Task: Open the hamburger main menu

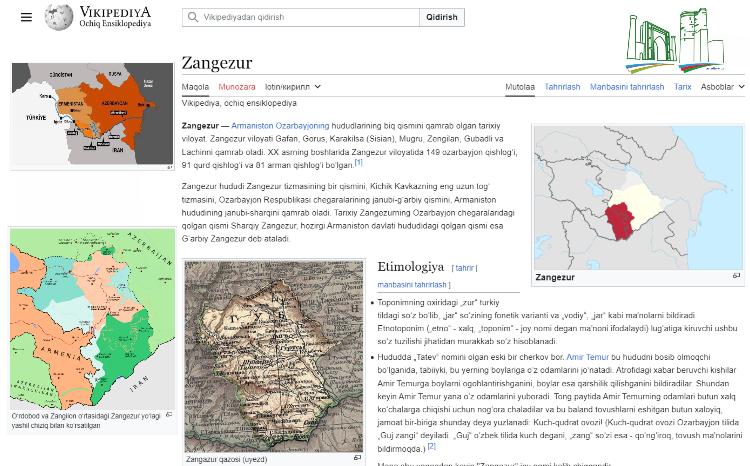Action: [26, 17]
